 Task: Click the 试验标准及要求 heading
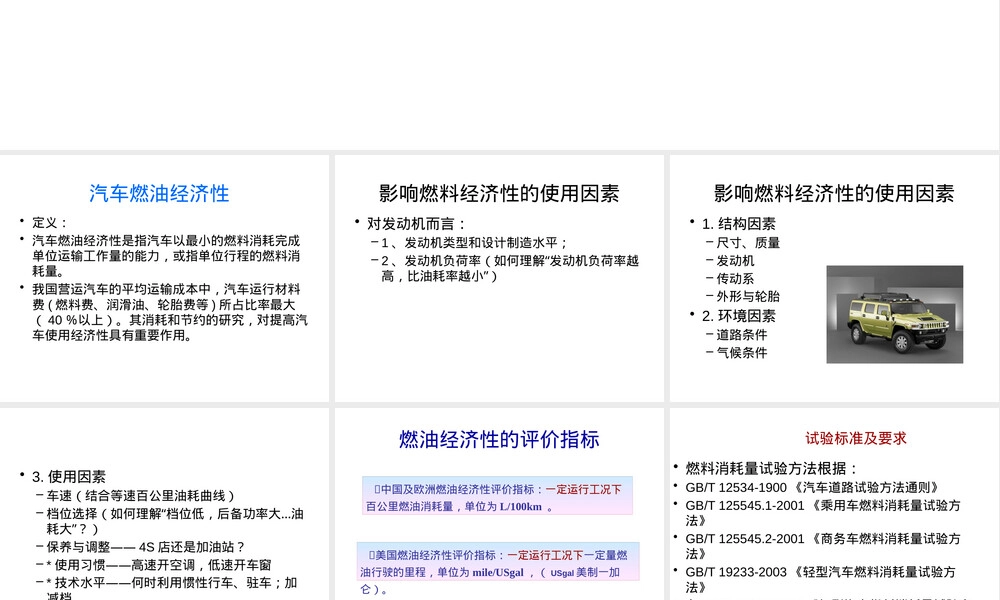pos(855,438)
